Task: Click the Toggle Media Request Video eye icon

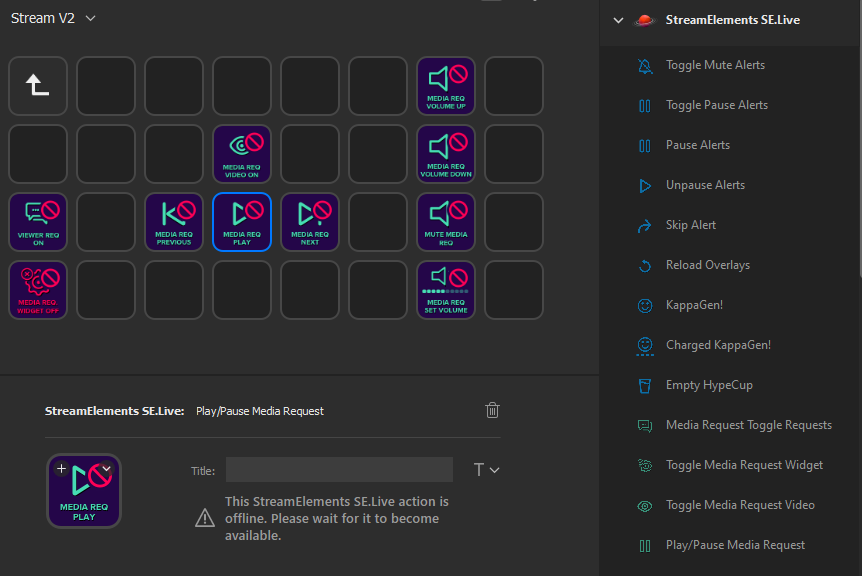Action: 645,506
